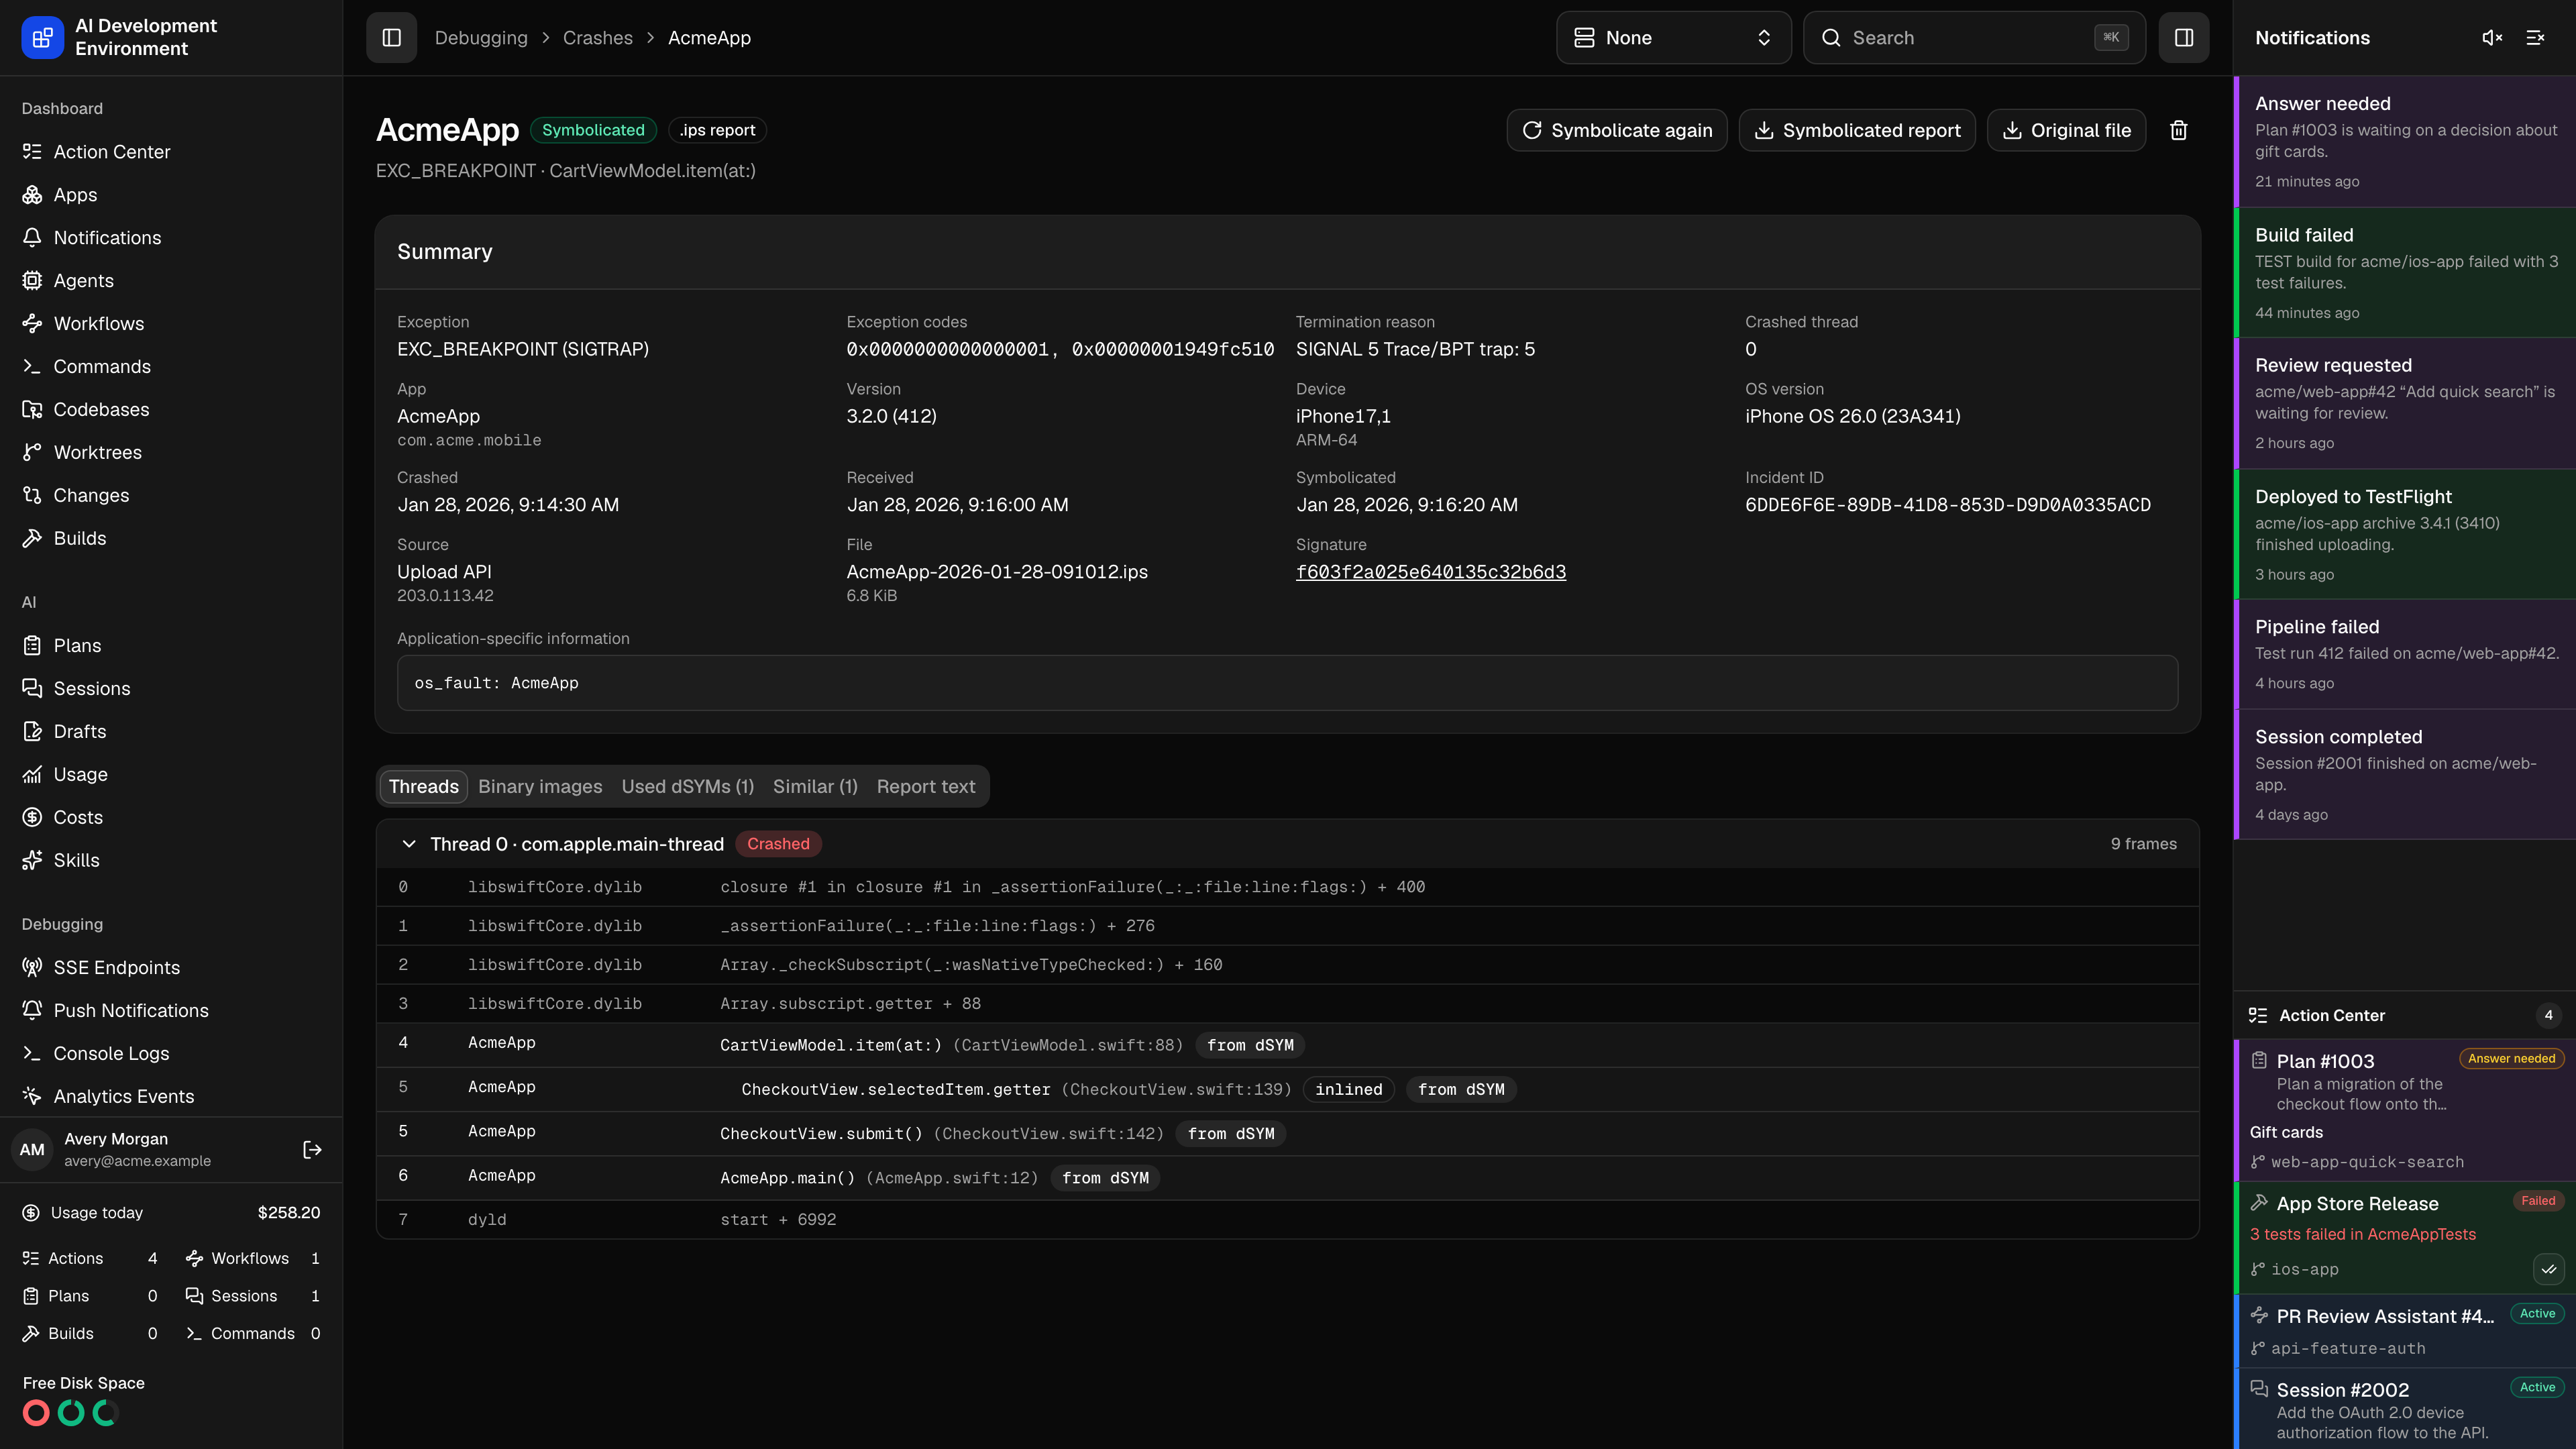Focus the Search field
This screenshot has width=2576, height=1449.
pyautogui.click(x=1973, y=38)
